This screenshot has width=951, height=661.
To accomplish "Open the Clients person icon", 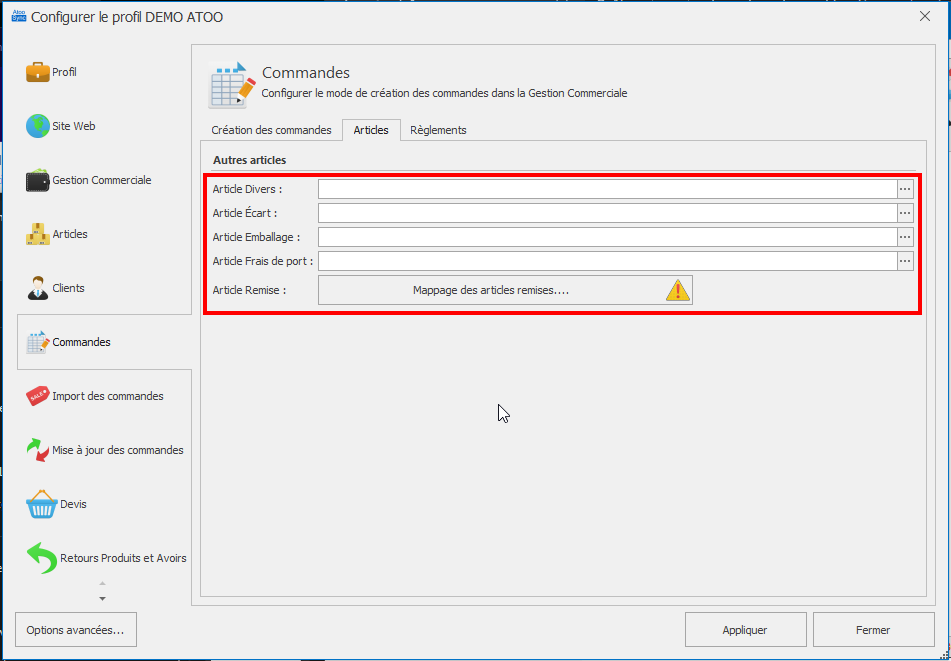I will 38,288.
